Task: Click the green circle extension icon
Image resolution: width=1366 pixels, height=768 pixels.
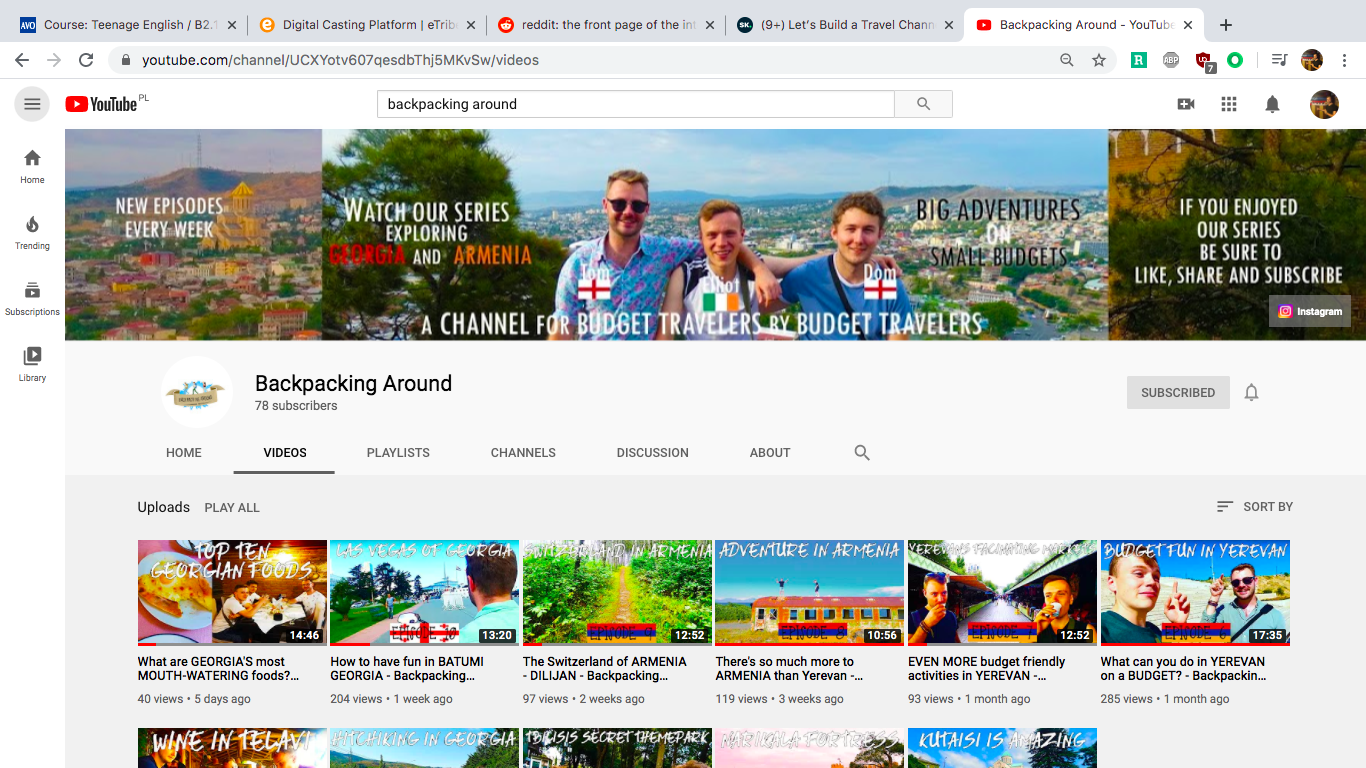Action: 1235,60
